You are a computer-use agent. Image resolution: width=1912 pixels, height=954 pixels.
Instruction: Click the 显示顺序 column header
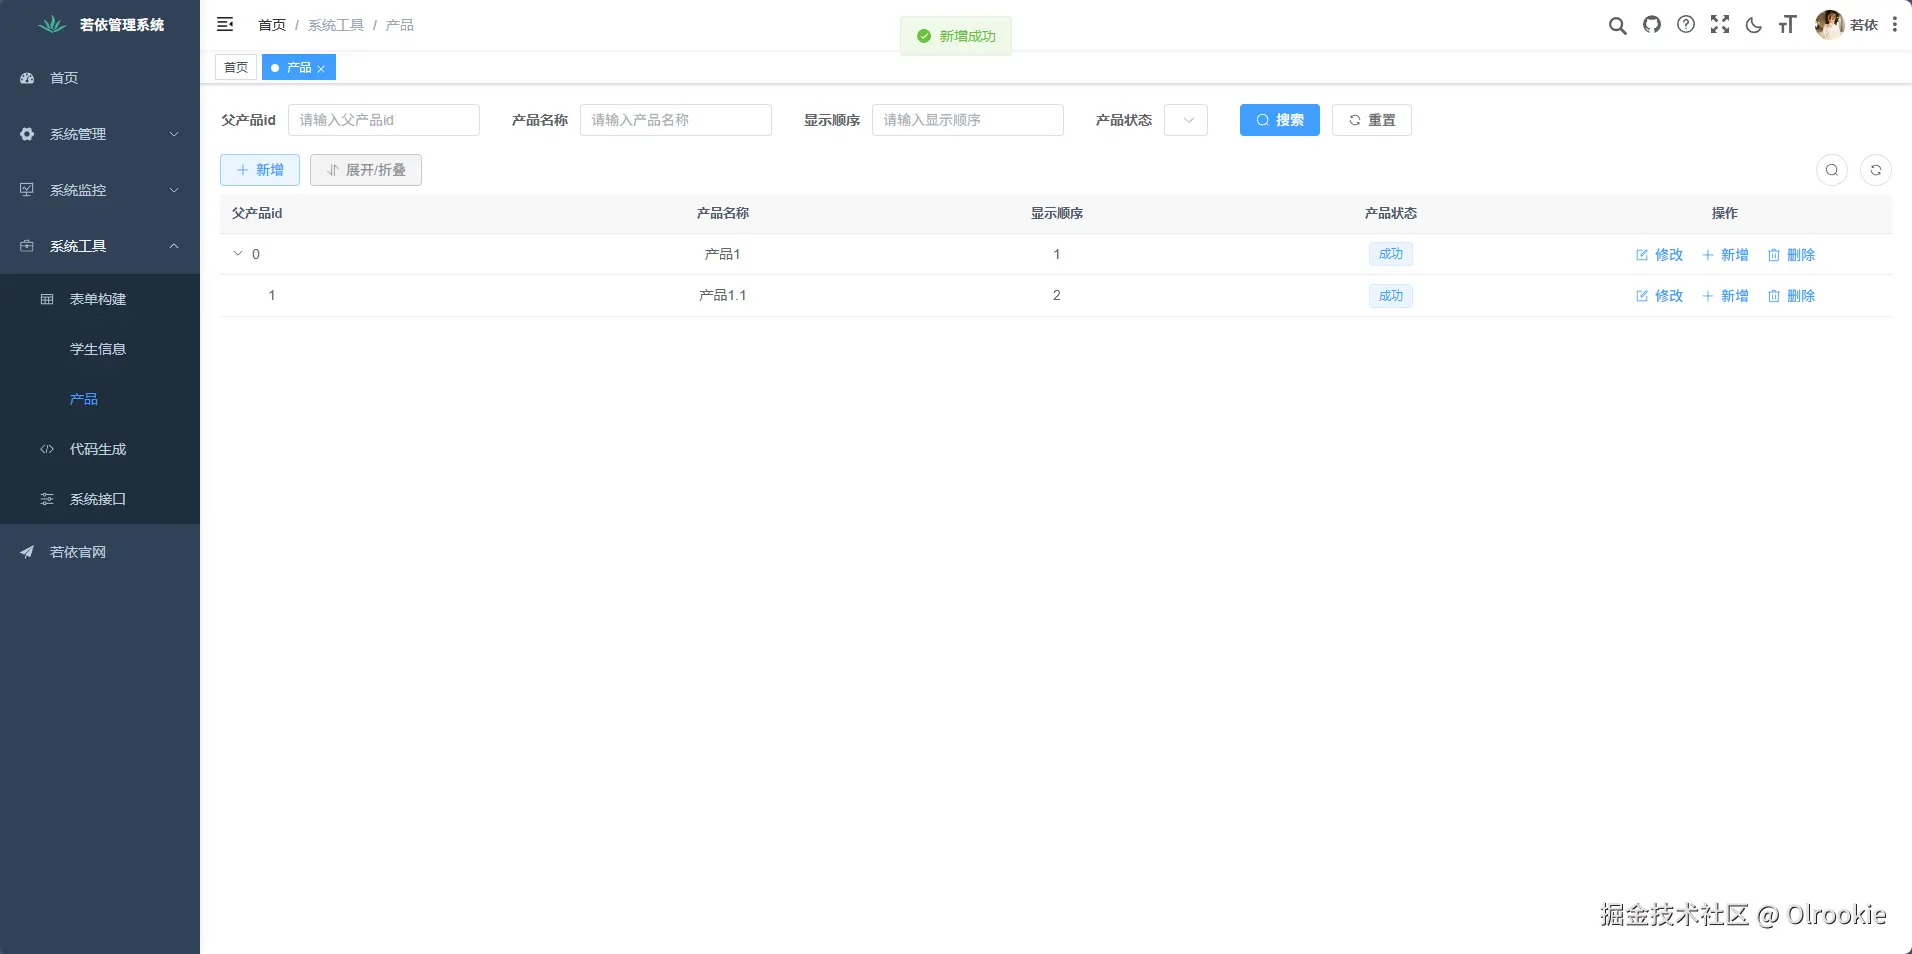click(x=1057, y=213)
